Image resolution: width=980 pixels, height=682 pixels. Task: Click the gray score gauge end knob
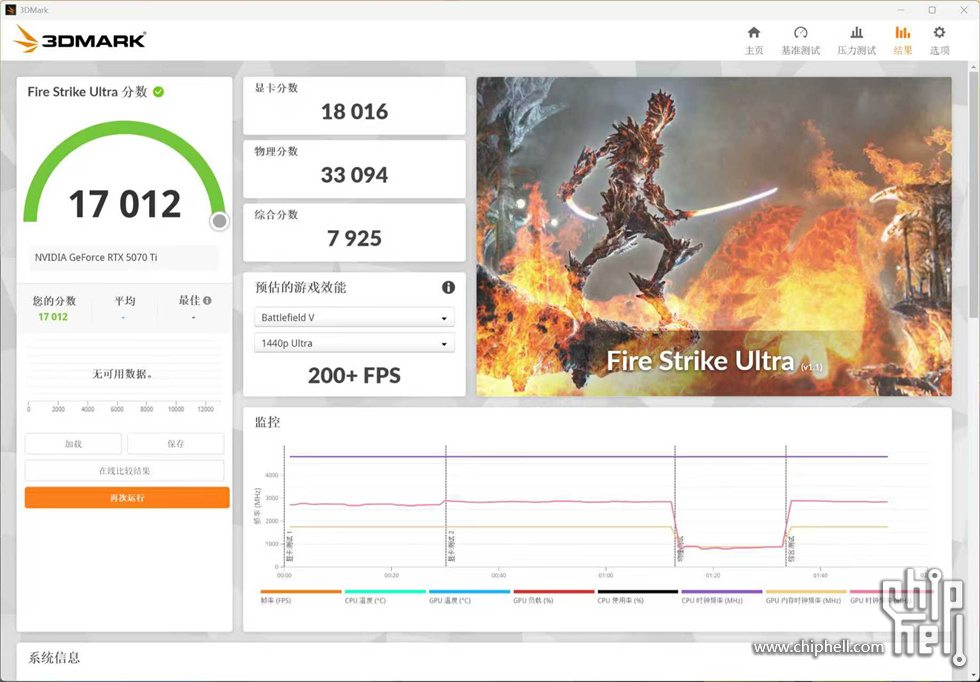[x=219, y=221]
